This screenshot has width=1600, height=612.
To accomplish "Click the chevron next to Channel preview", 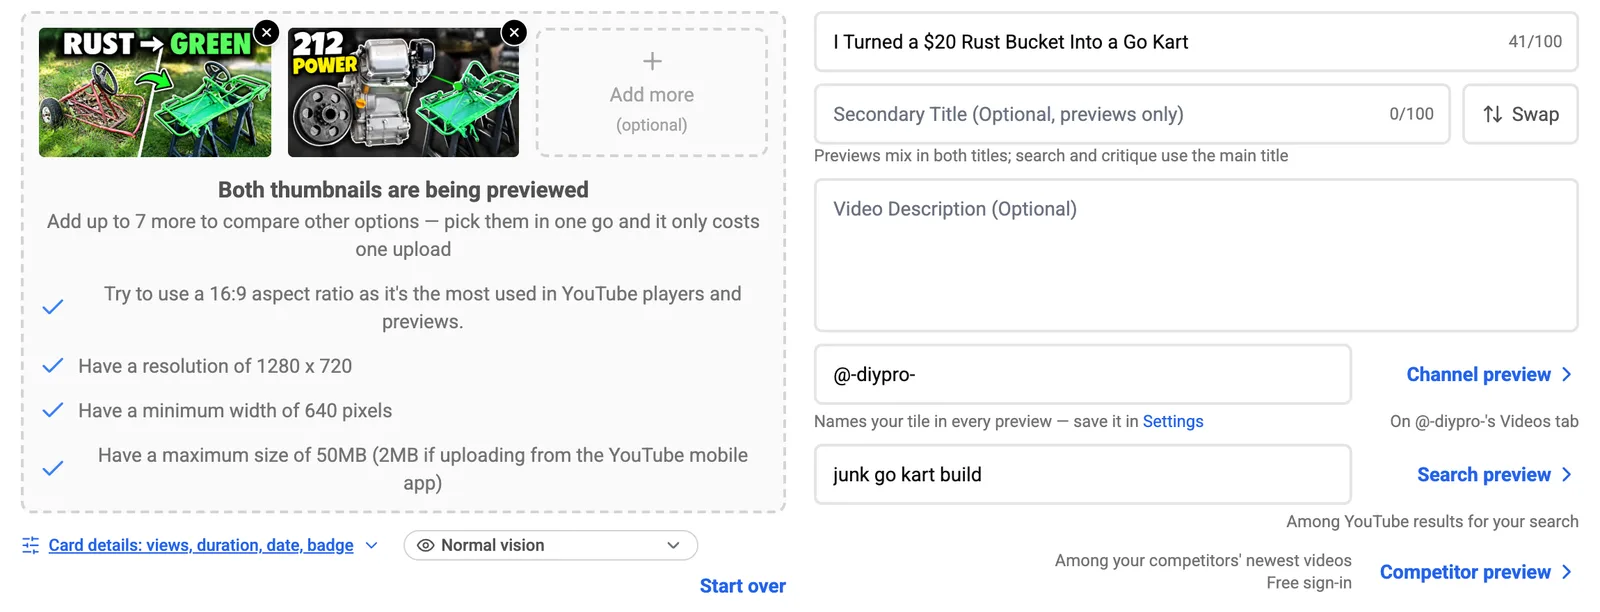I will coord(1566,374).
